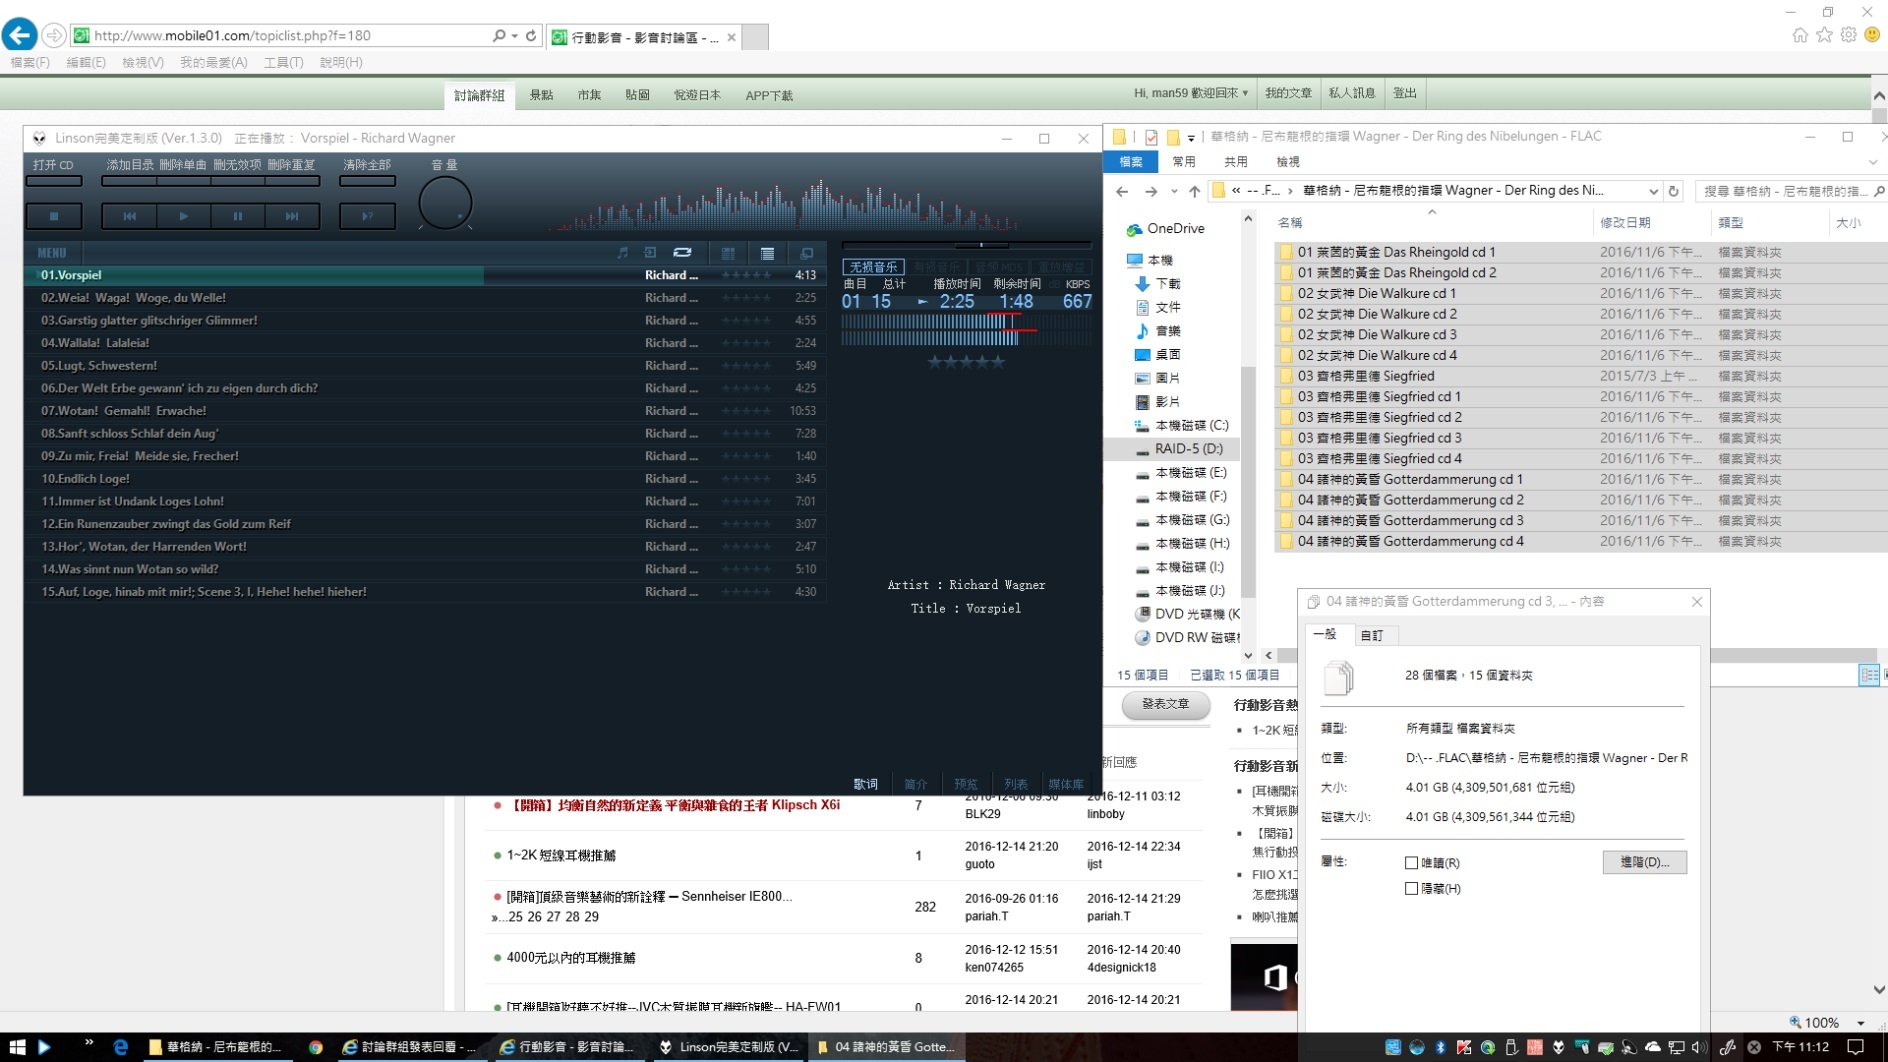Image resolution: width=1888 pixels, height=1062 pixels.
Task: Click the 登出 link
Action: point(1405,93)
